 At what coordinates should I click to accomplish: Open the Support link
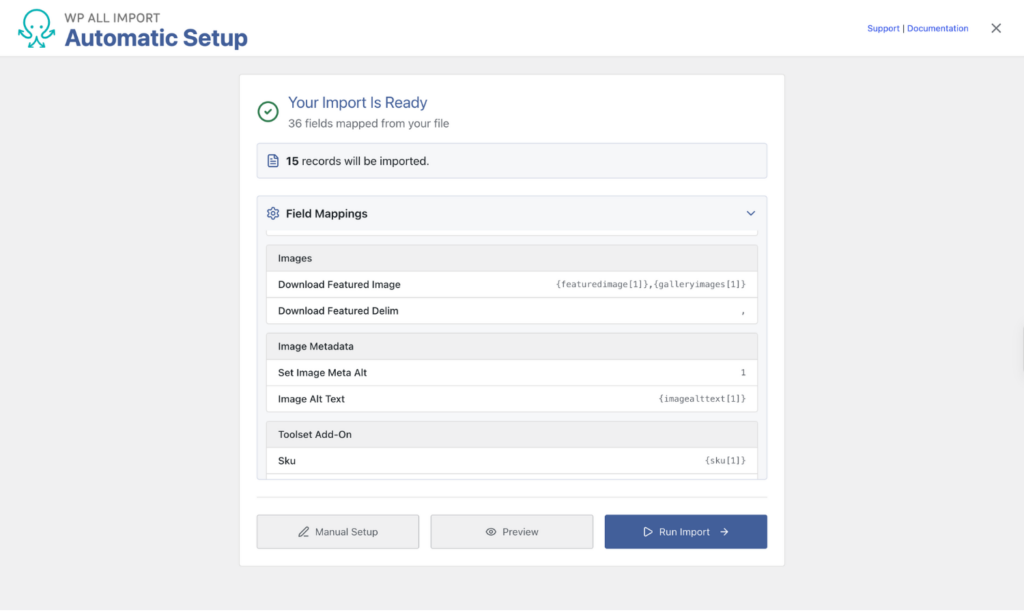(883, 28)
